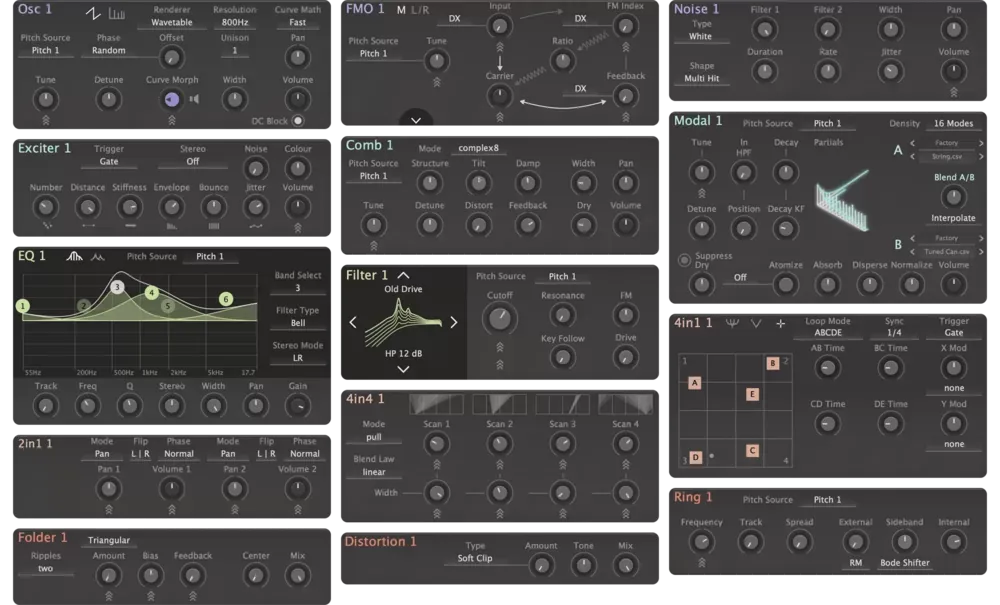Select EQ band node 3 on the curve
Viewport: 1000px width, 605px height.
click(117, 287)
